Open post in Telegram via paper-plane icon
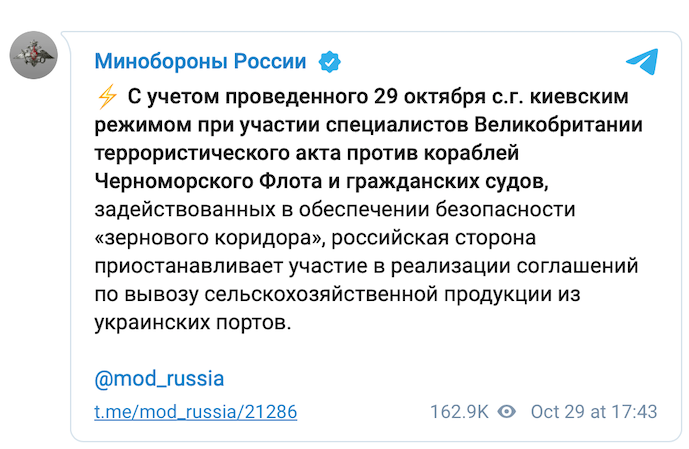 (642, 61)
